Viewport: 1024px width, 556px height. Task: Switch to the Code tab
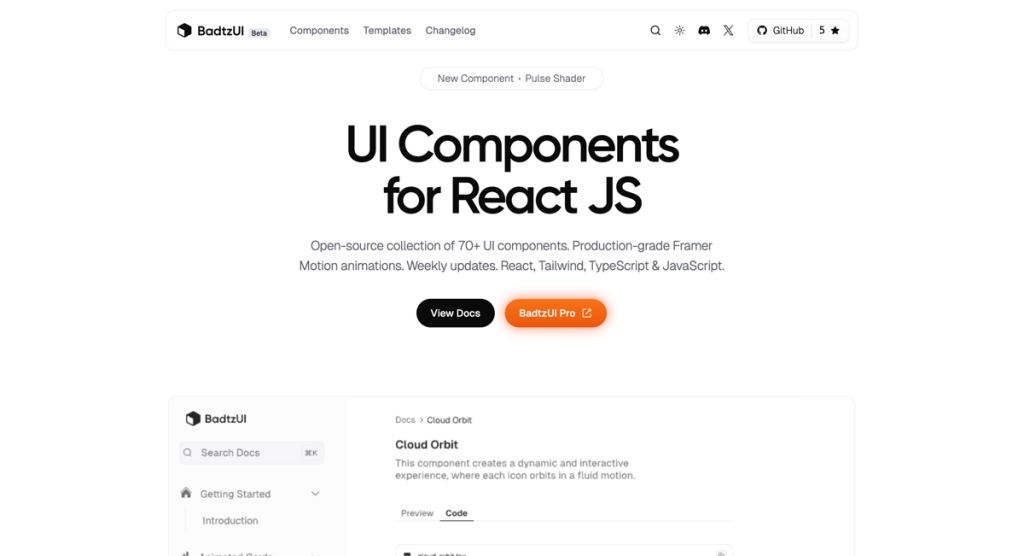pos(456,513)
